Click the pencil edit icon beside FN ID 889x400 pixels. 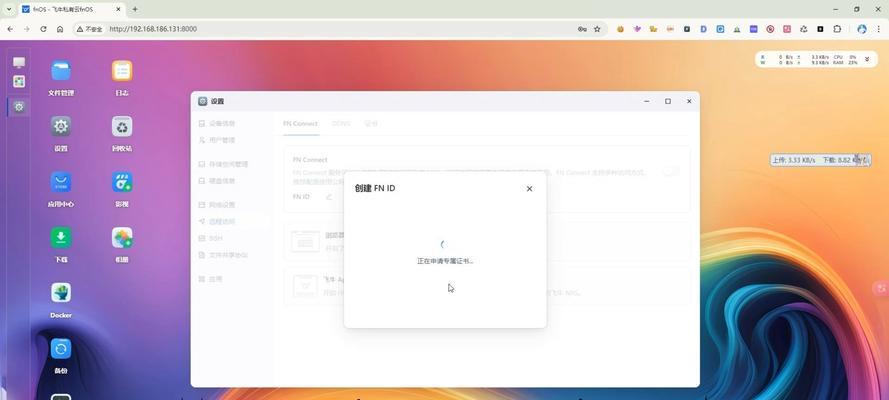[x=329, y=197]
